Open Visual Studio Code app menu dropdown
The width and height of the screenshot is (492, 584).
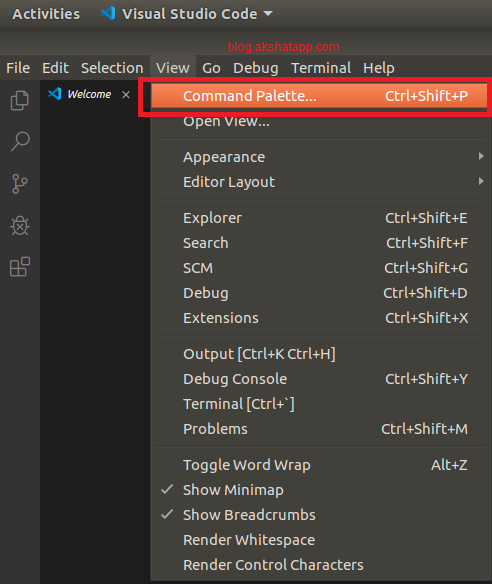coord(187,14)
